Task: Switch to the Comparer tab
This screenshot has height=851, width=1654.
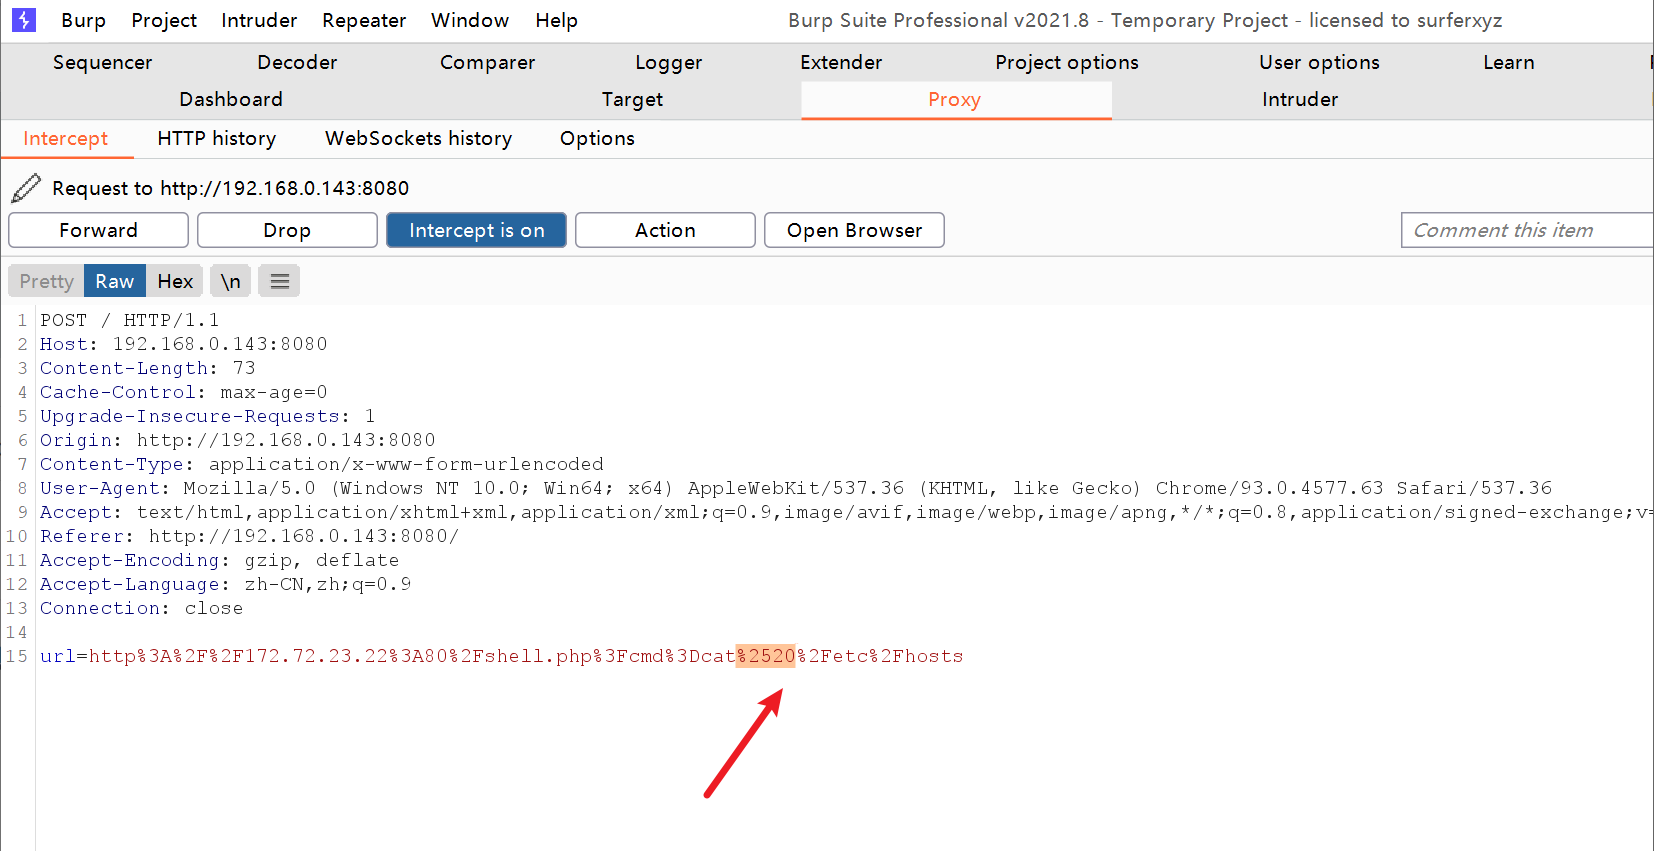Action: tap(487, 62)
